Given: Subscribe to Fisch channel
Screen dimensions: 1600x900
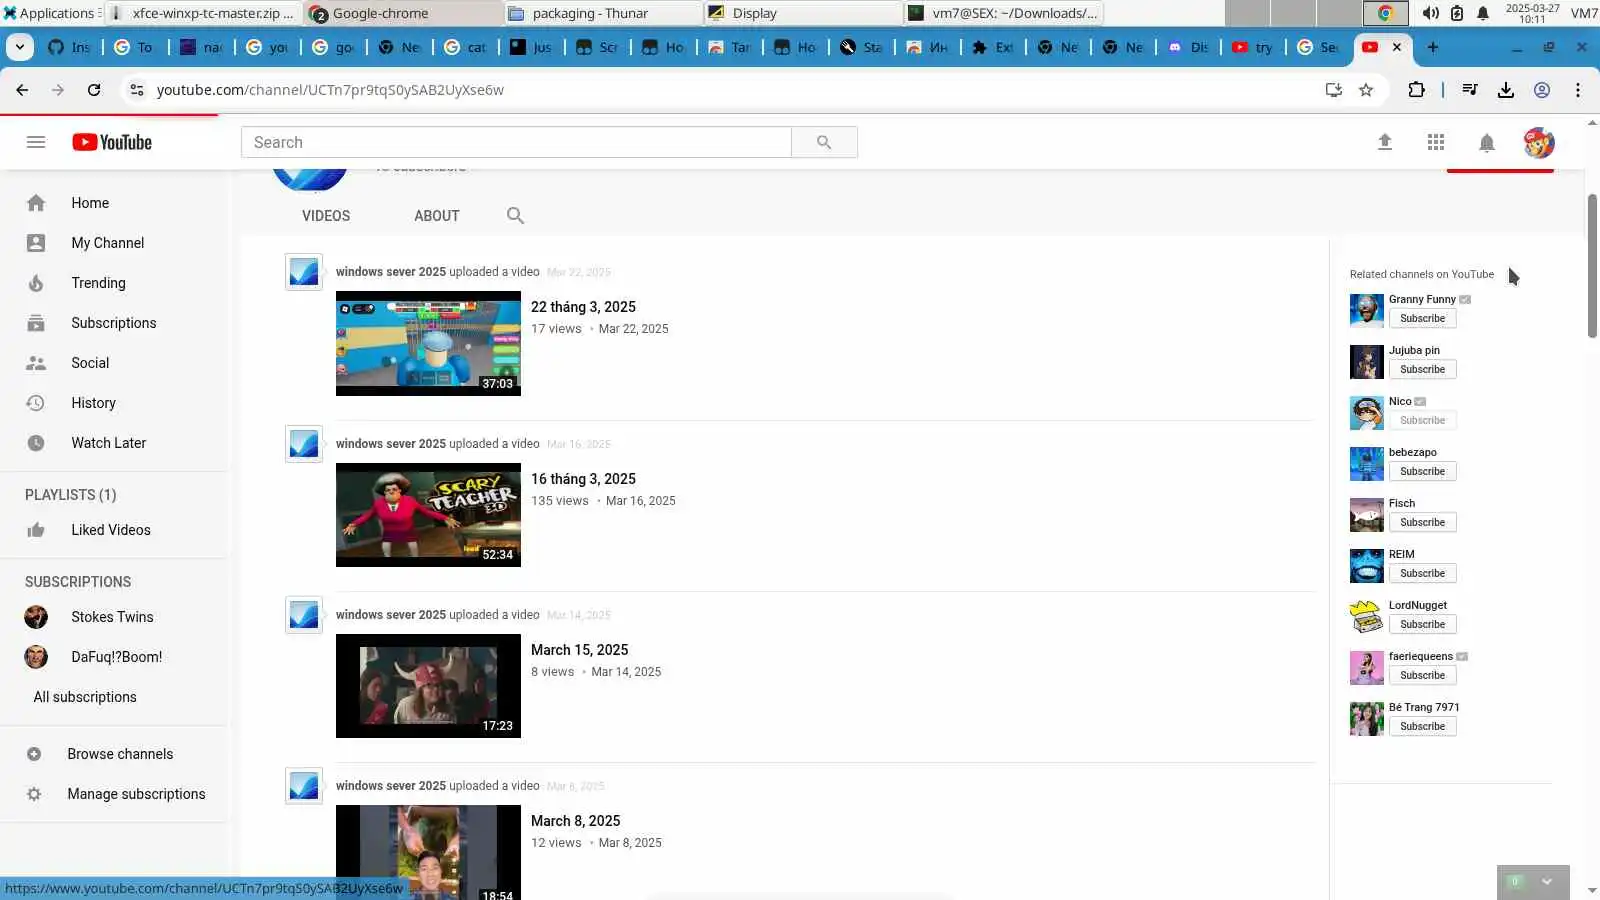Looking at the screenshot, I should 1422,522.
